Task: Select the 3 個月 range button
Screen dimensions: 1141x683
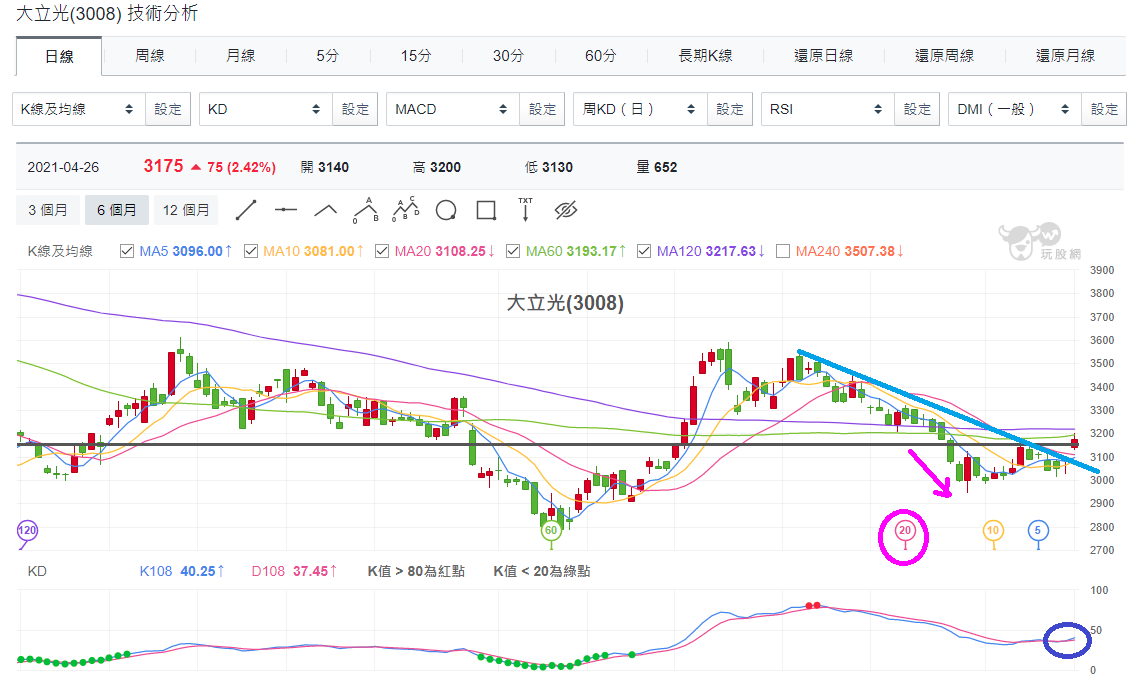Action: point(48,210)
